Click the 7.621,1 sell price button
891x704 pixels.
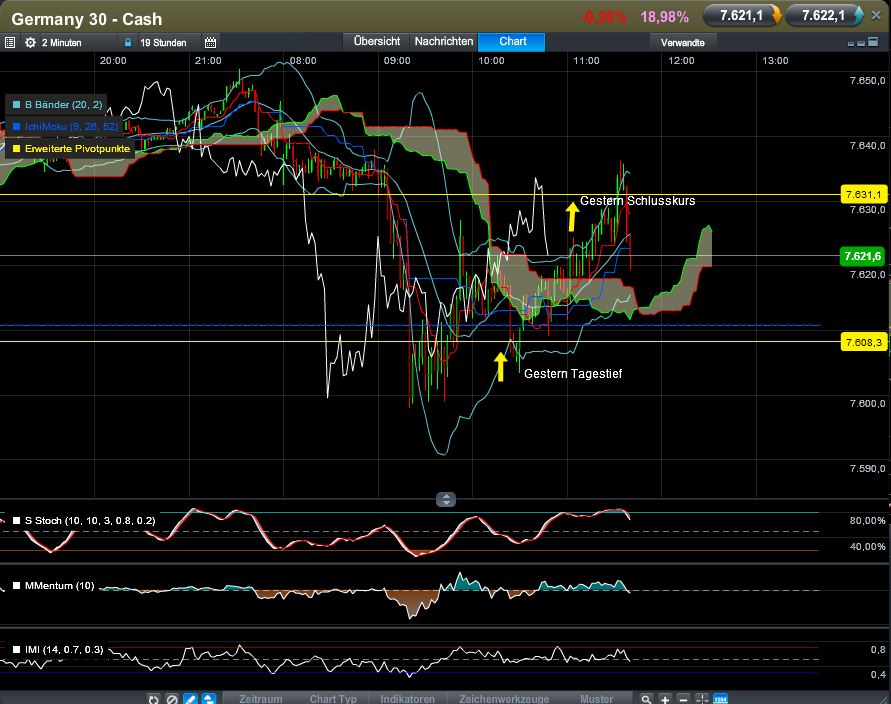click(741, 16)
